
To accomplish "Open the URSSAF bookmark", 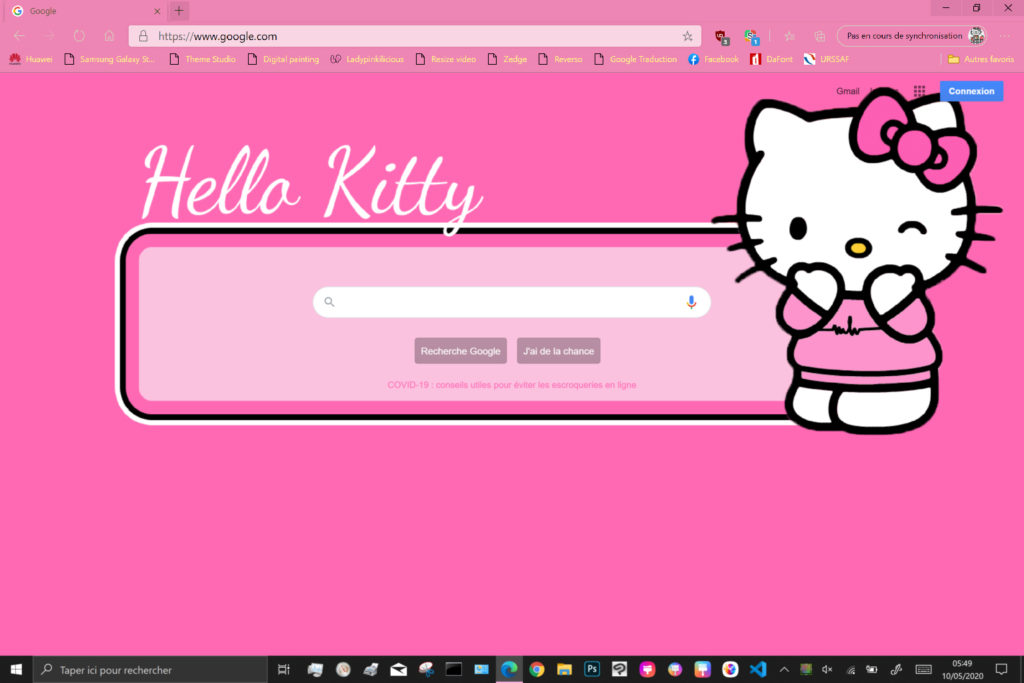I will [827, 59].
